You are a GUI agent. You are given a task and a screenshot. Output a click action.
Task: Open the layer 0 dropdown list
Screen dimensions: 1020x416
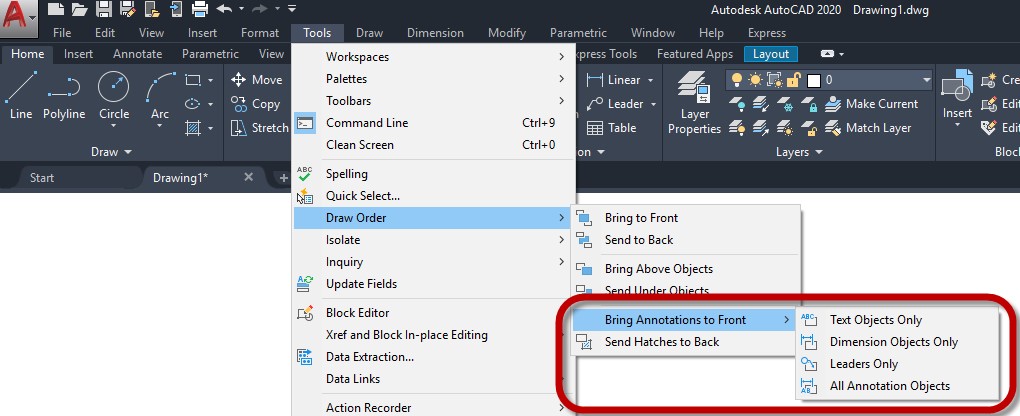926,80
